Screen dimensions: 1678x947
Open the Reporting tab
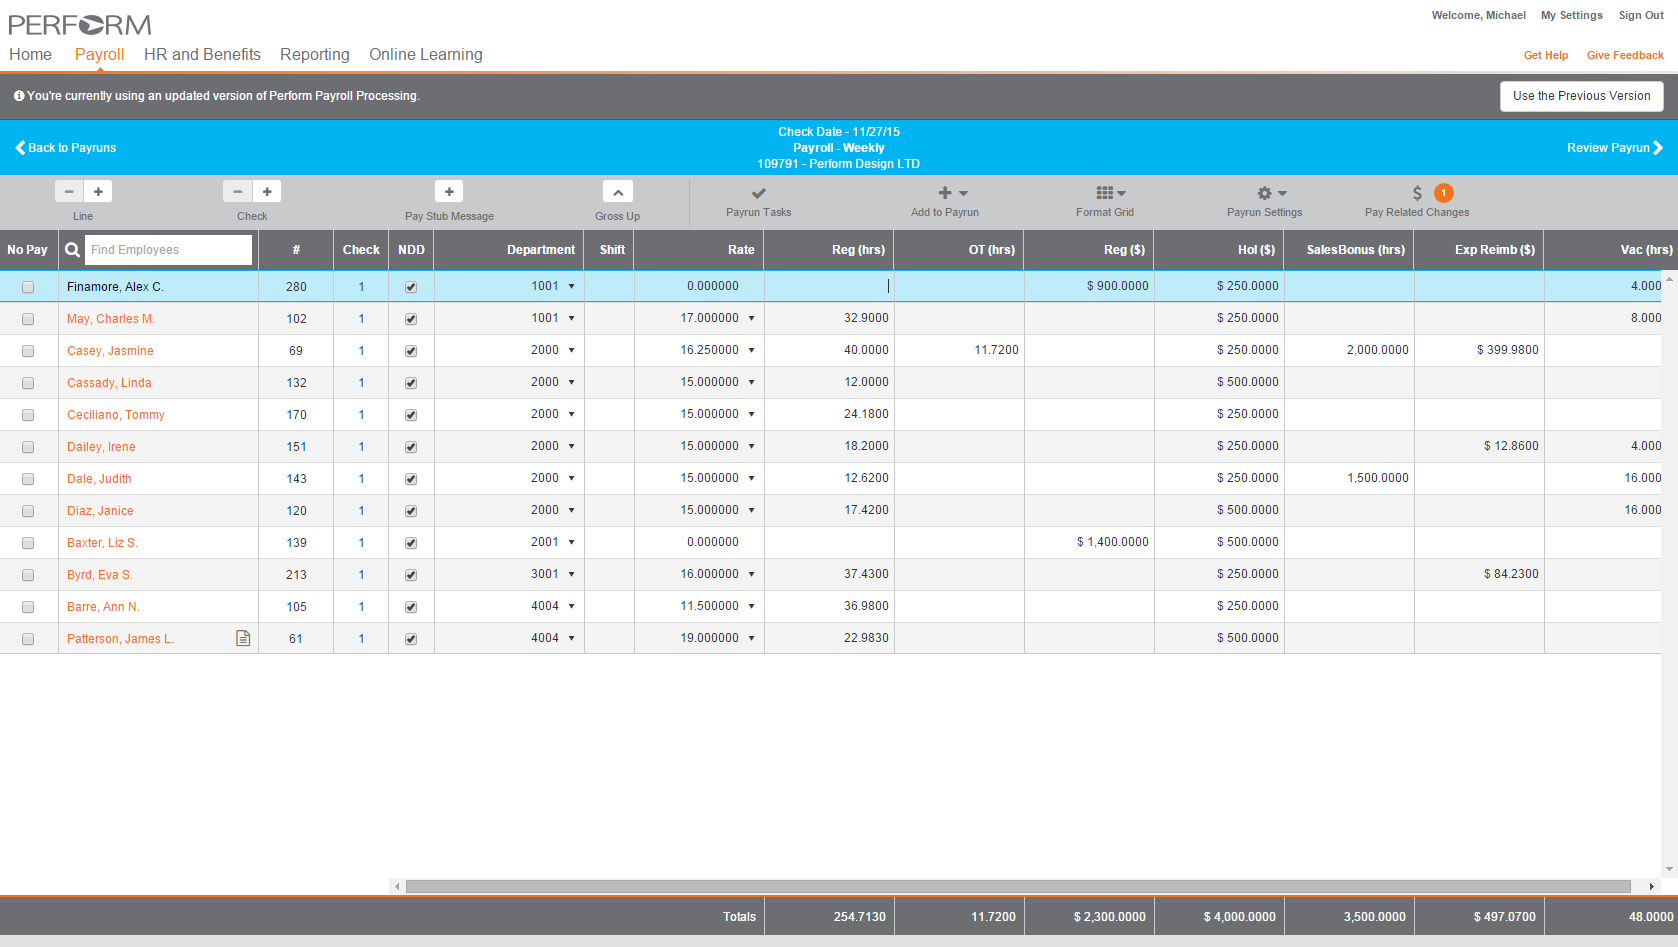click(315, 55)
